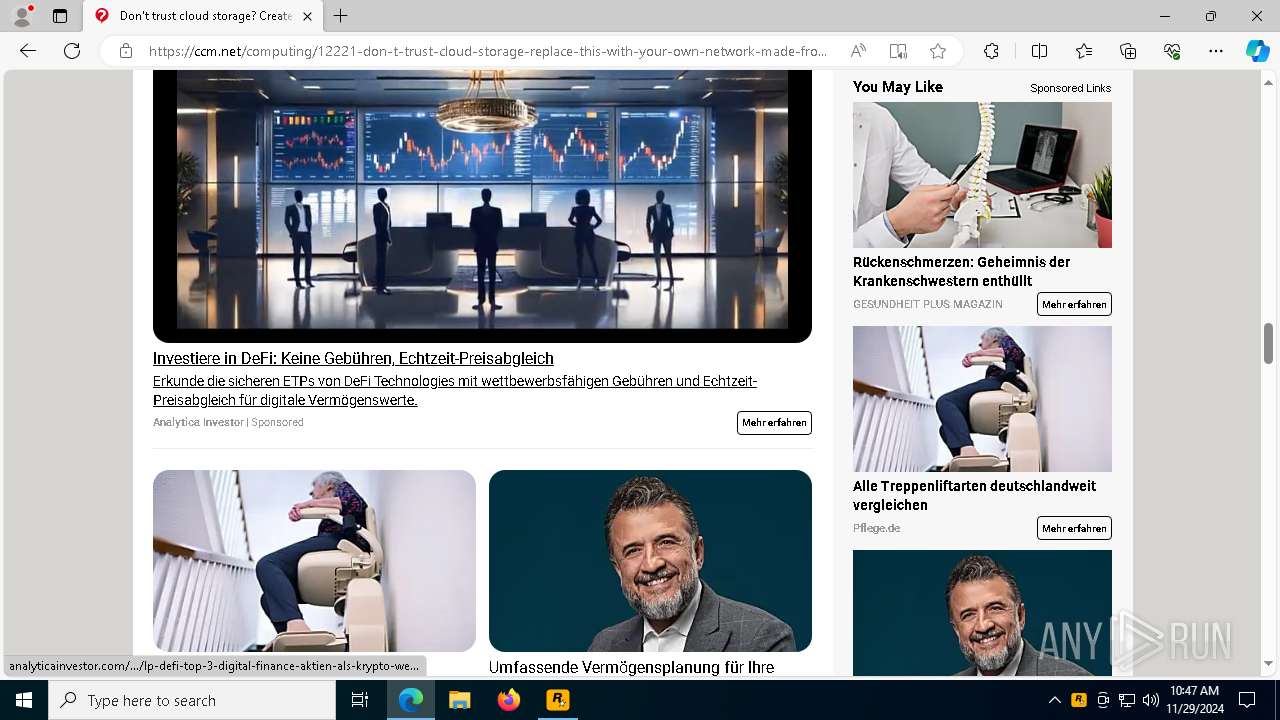Open the Windows Start menu
The image size is (1280, 720).
coord(24,700)
